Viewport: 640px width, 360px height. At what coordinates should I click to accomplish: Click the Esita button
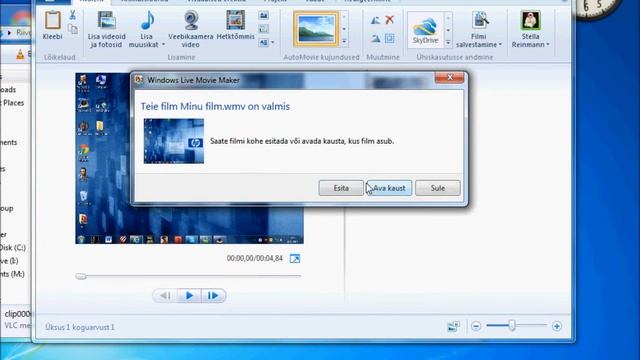tap(341, 188)
